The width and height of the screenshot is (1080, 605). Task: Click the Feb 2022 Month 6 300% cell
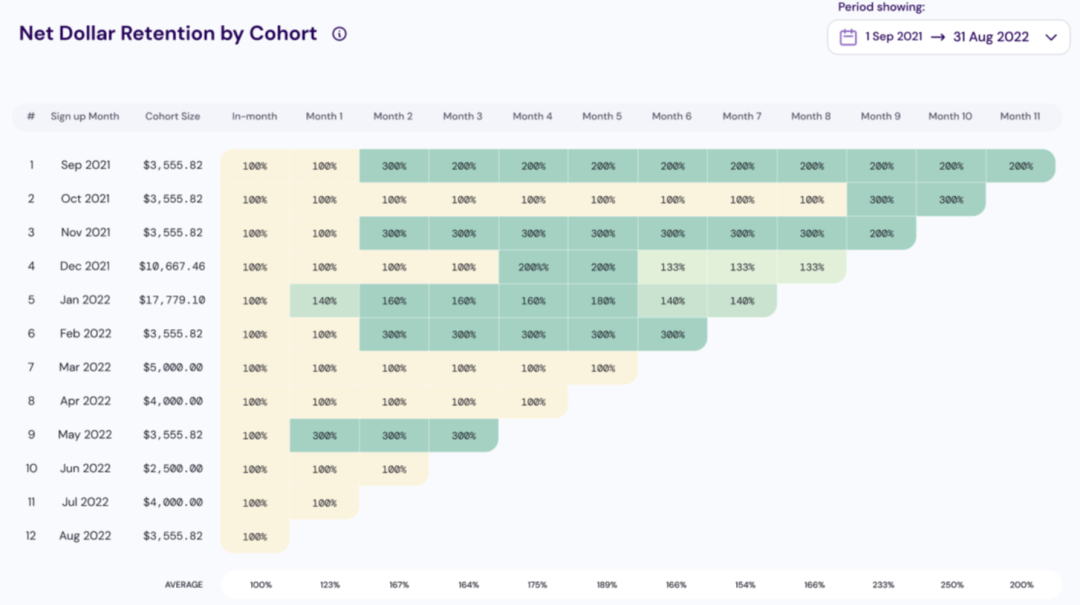pos(672,334)
